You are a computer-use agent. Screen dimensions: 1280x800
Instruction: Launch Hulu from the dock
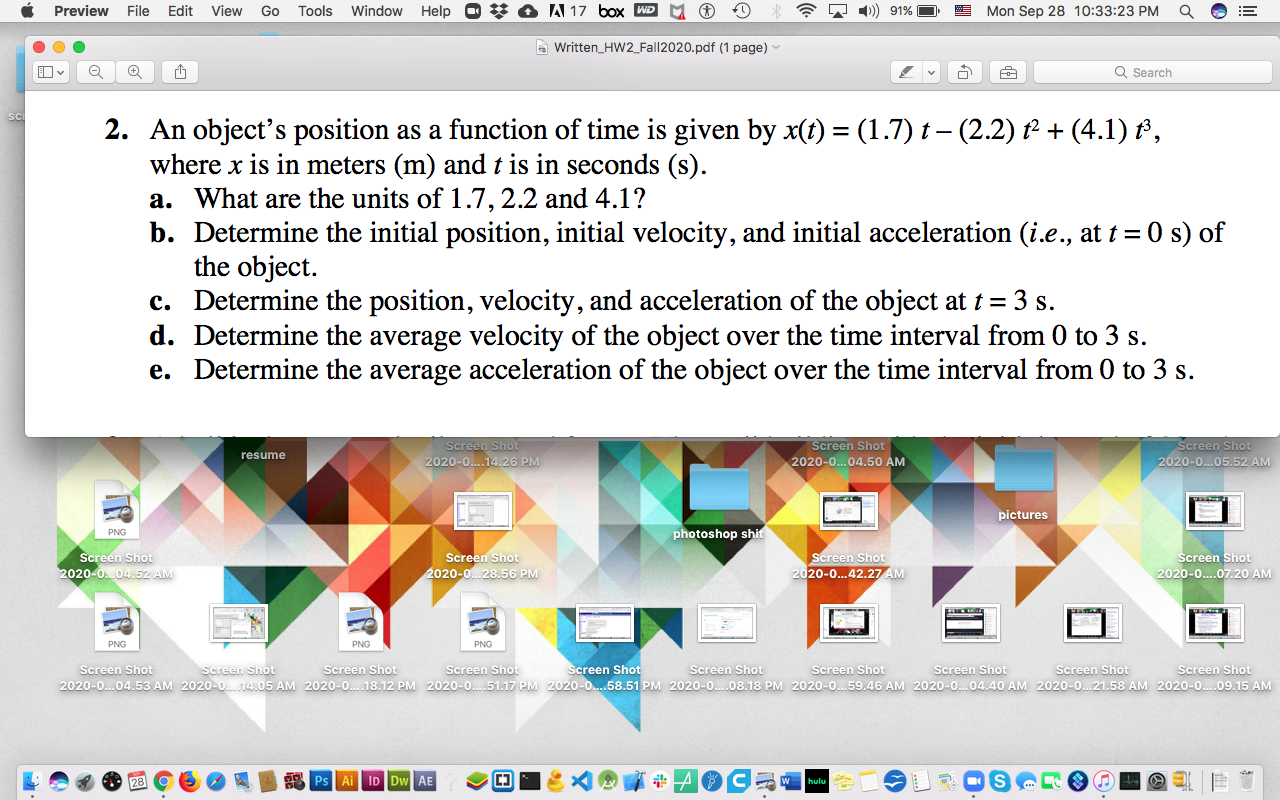click(816, 781)
